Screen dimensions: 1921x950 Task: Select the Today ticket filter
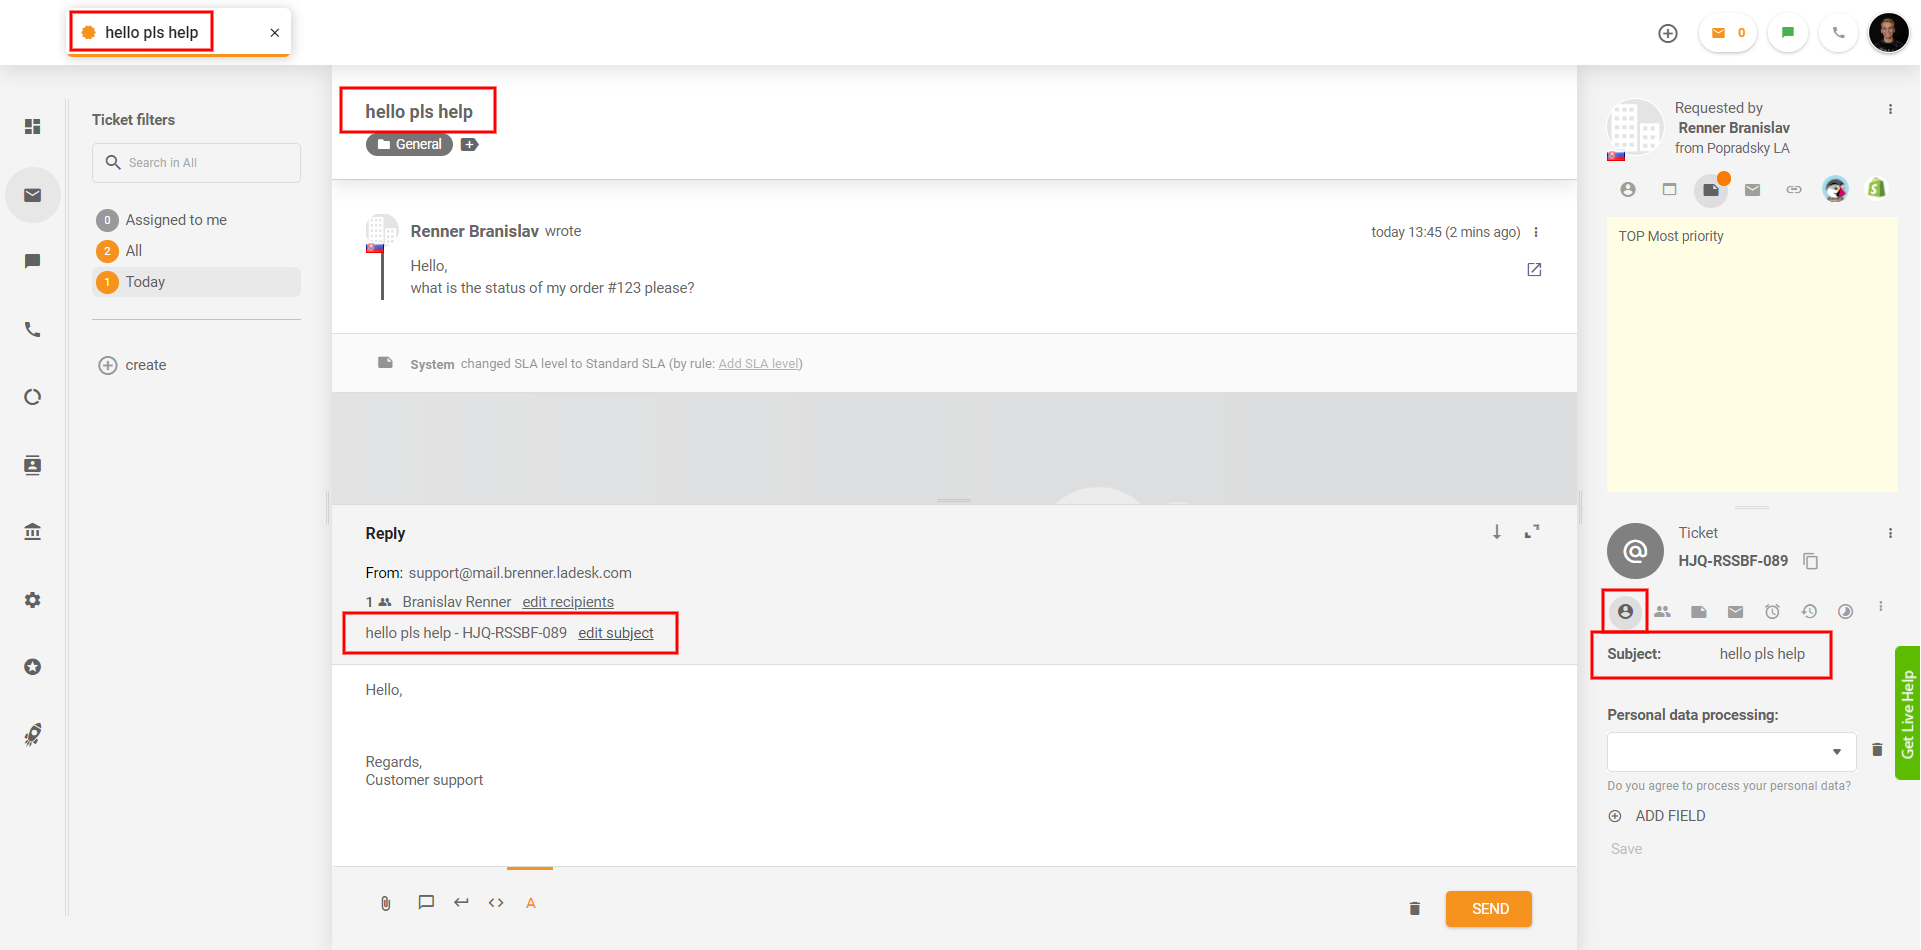[146, 282]
